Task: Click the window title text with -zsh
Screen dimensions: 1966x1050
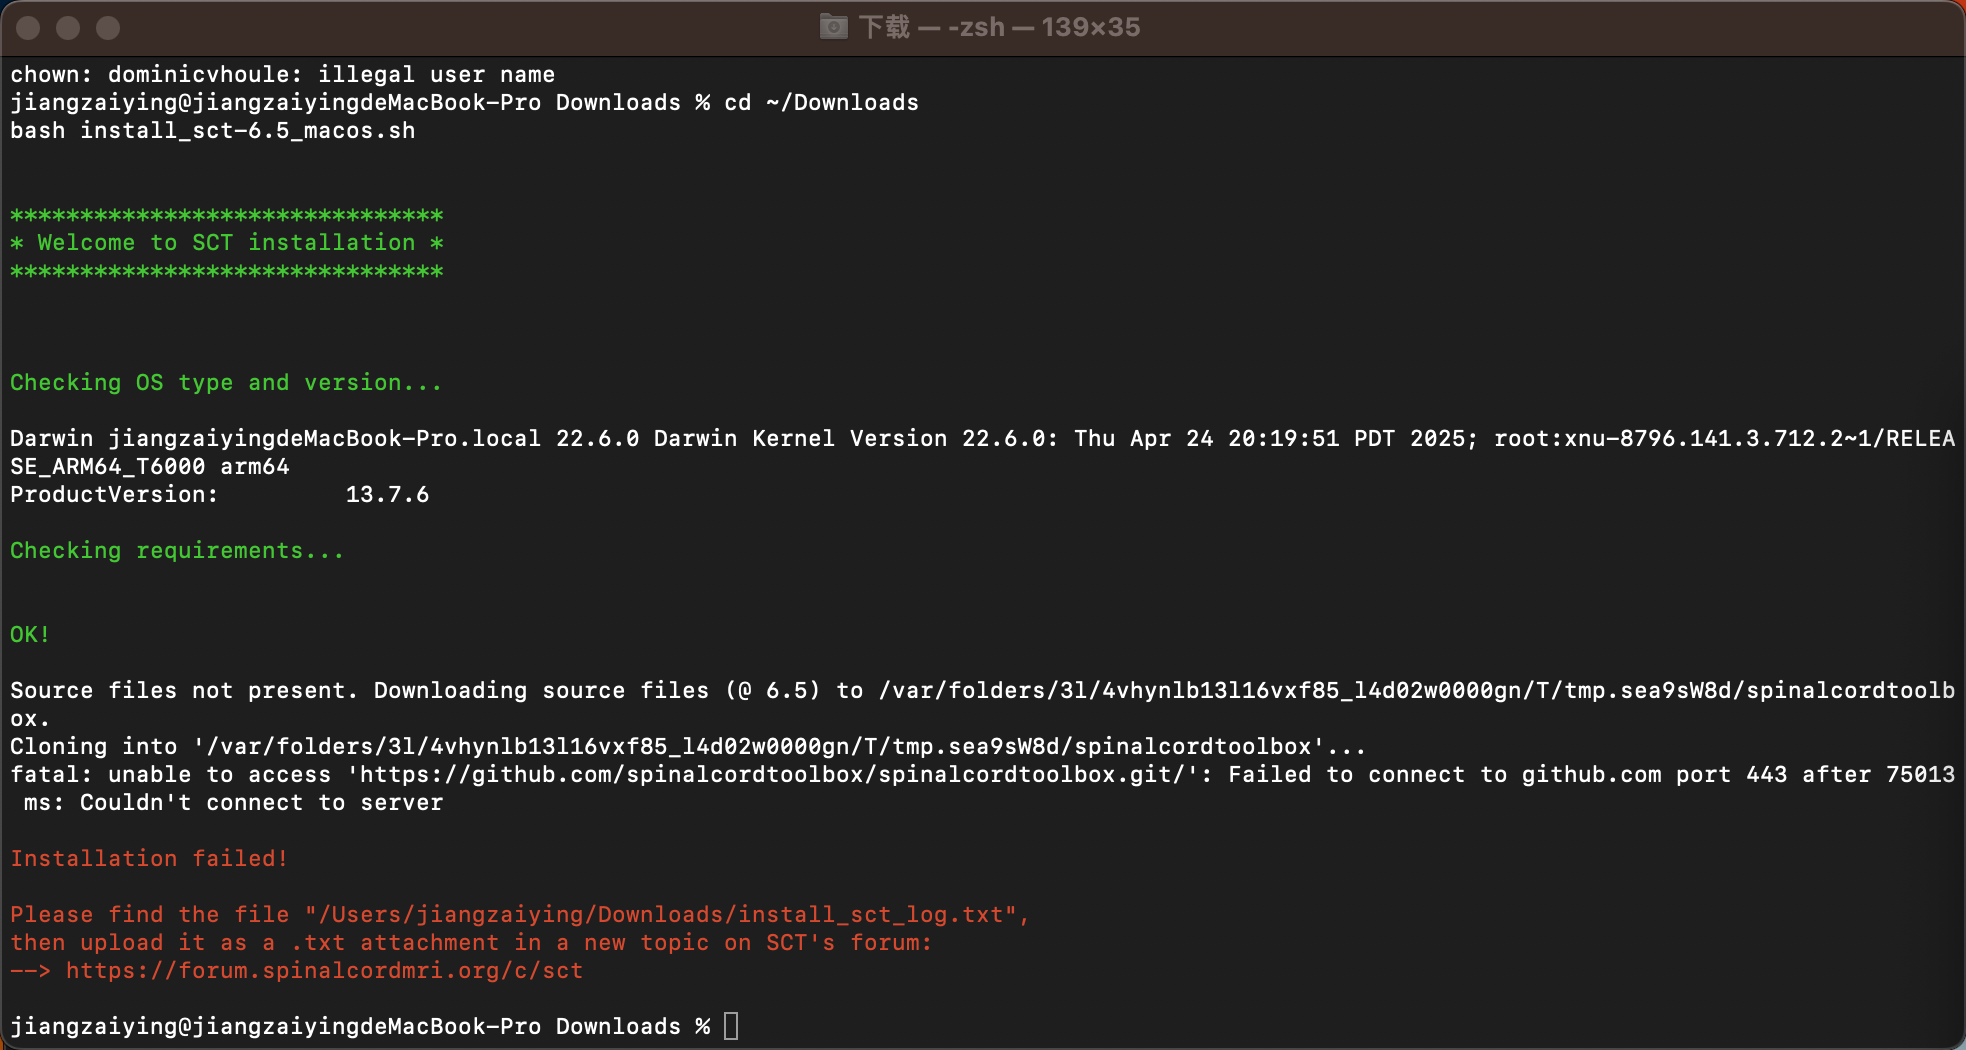Action: pos(999,27)
